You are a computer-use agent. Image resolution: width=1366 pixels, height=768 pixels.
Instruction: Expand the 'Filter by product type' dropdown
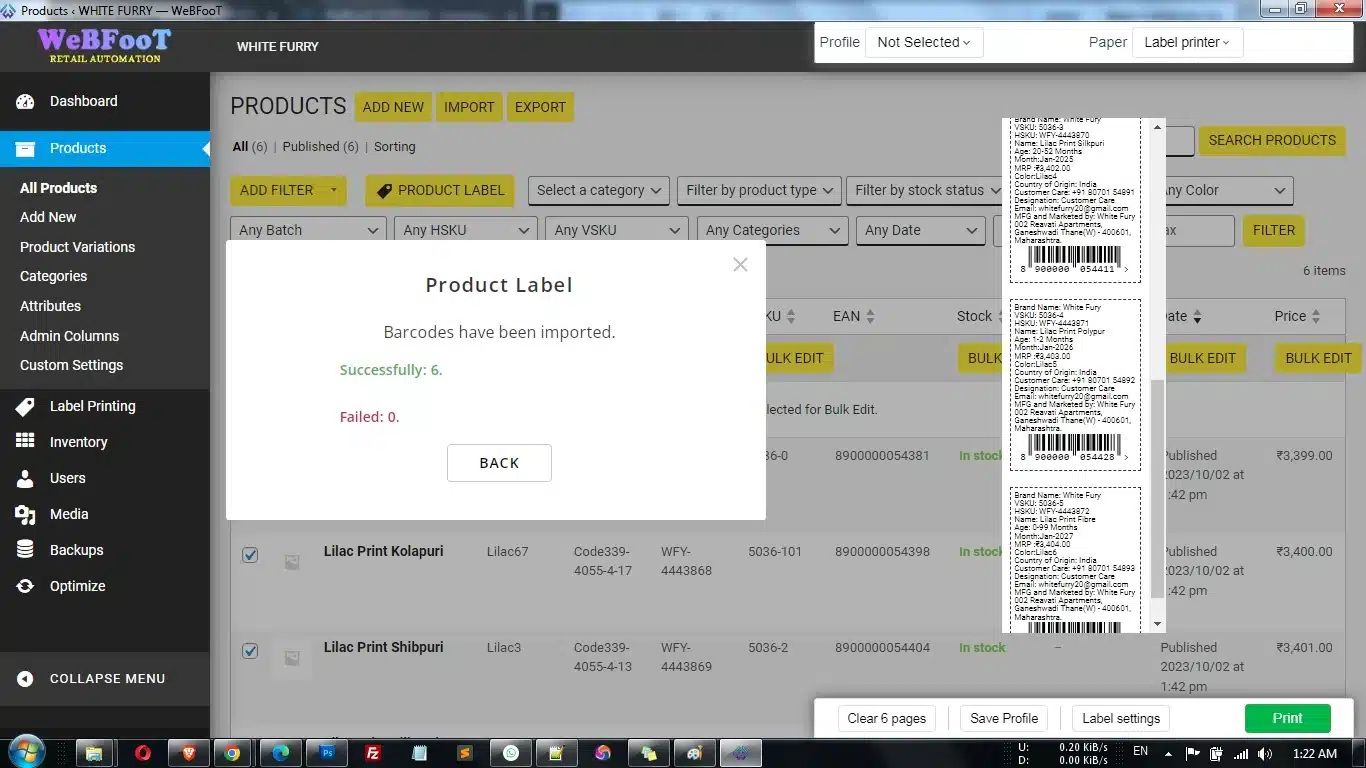pos(760,190)
